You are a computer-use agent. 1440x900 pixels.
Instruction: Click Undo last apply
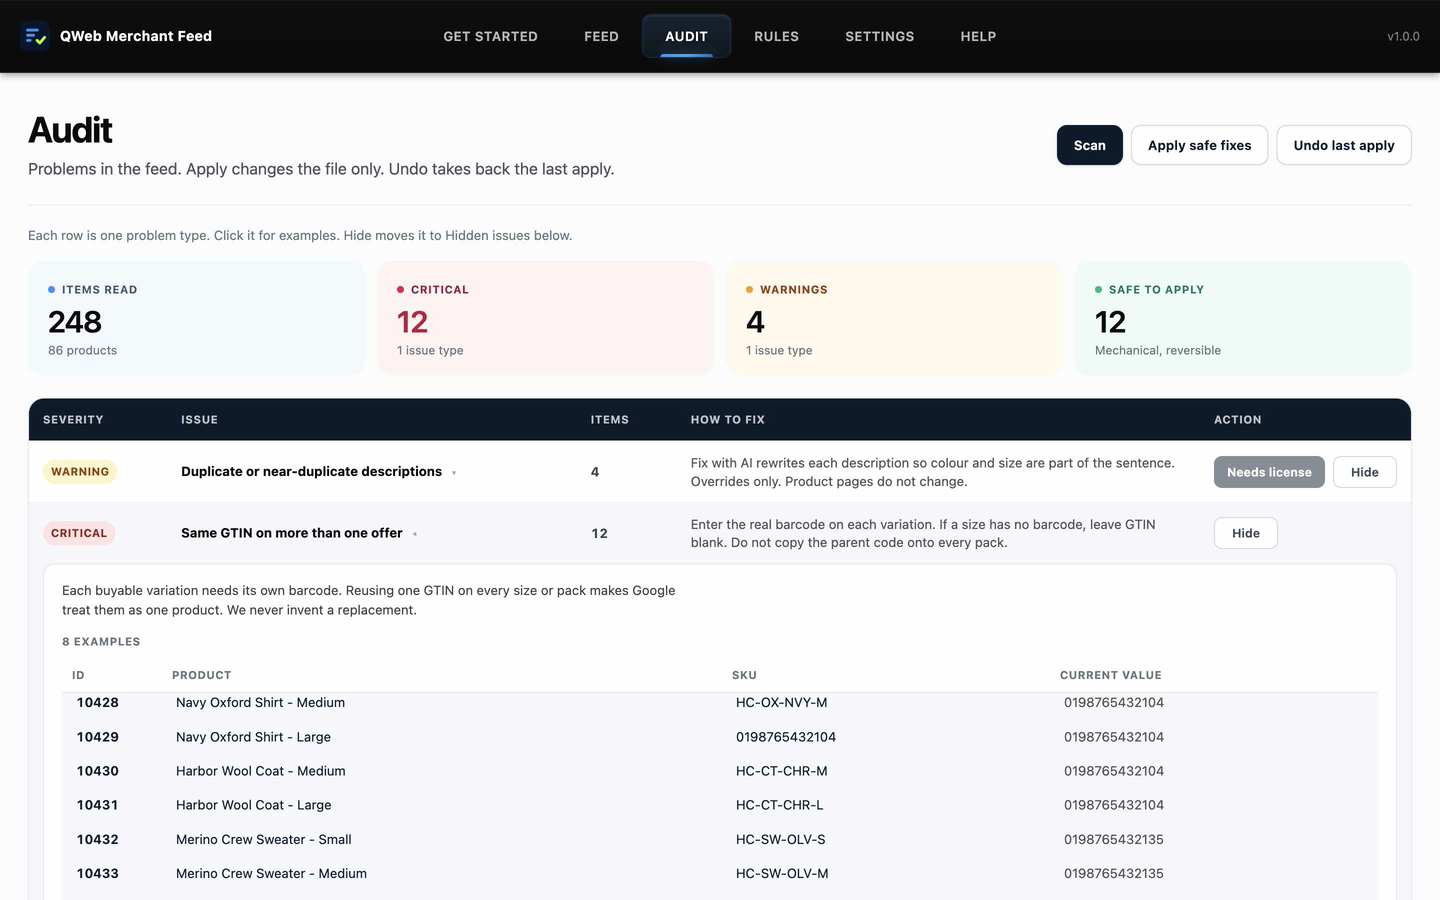[1343, 145]
